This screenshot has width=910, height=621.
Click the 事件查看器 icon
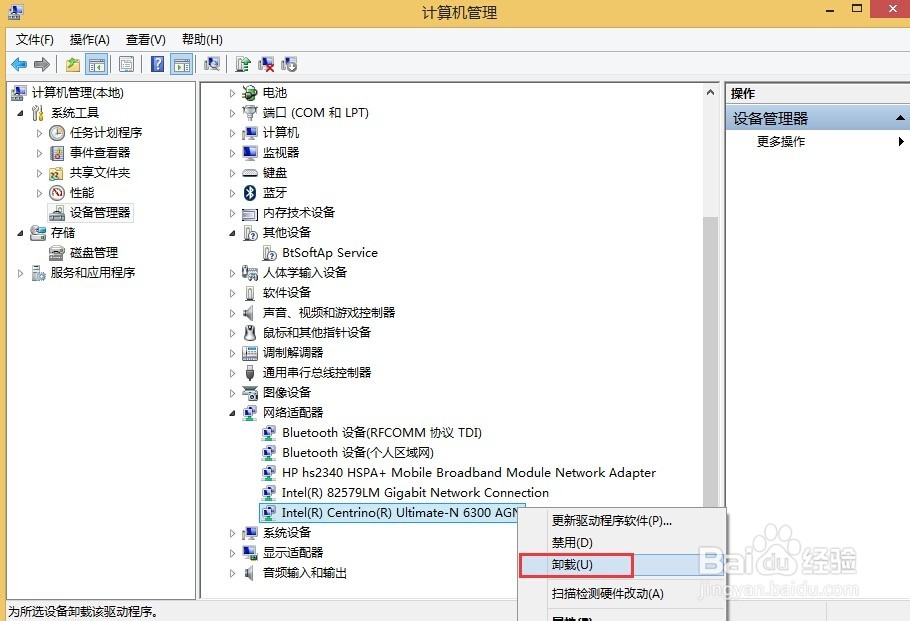(57, 153)
